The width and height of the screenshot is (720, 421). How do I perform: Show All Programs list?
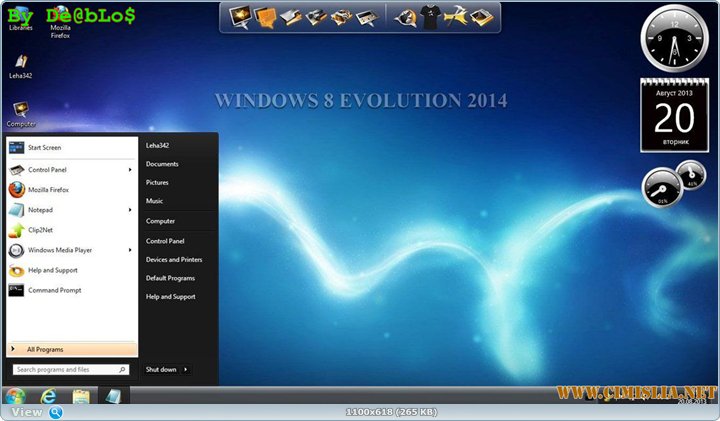click(x=70, y=349)
